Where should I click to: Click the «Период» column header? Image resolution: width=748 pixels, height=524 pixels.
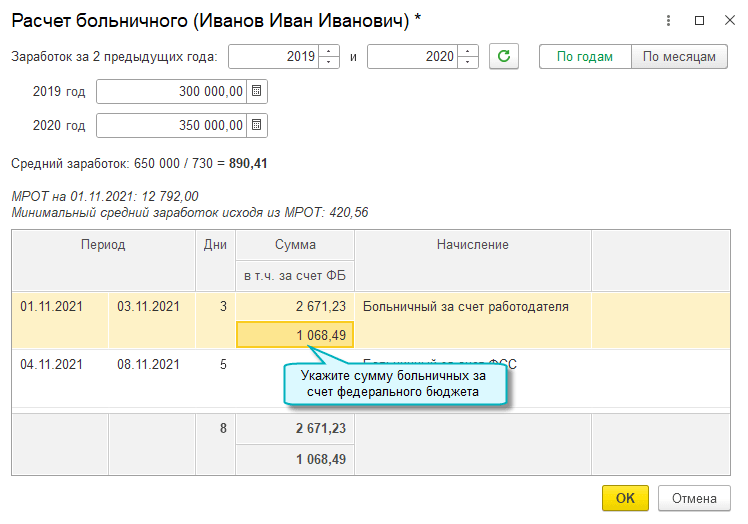pyautogui.click(x=103, y=245)
